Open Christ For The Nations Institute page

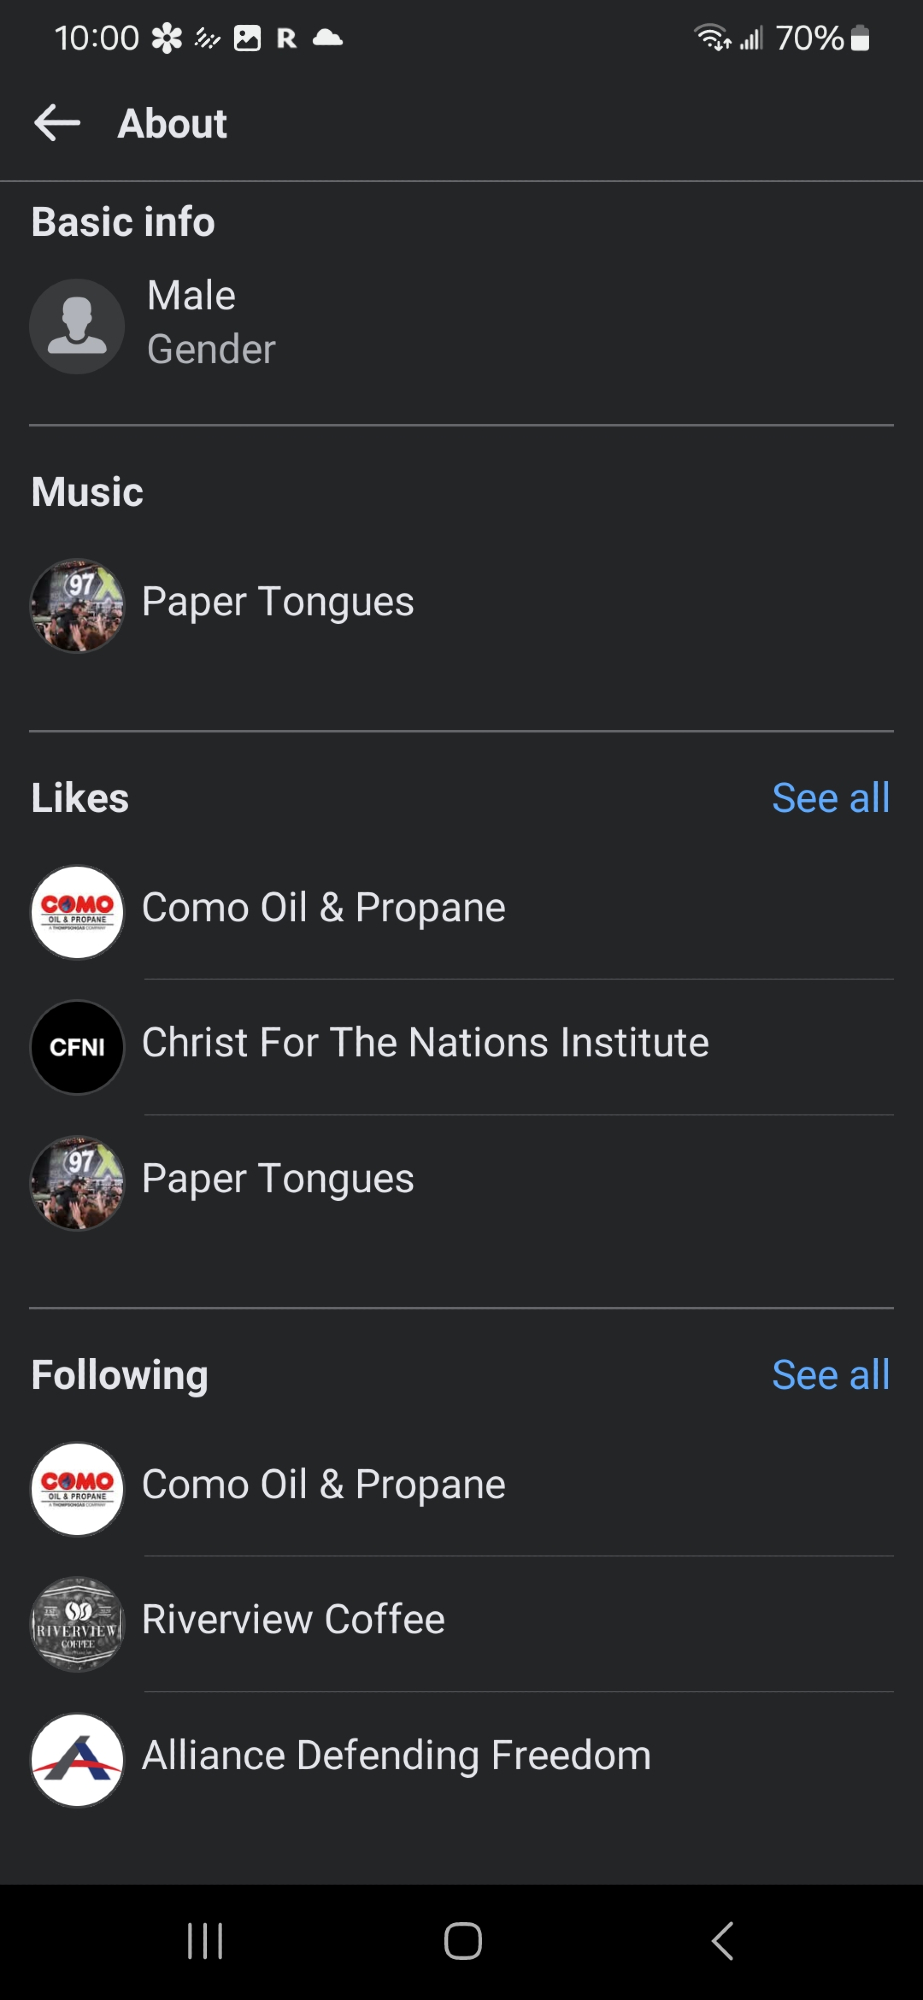425,1043
